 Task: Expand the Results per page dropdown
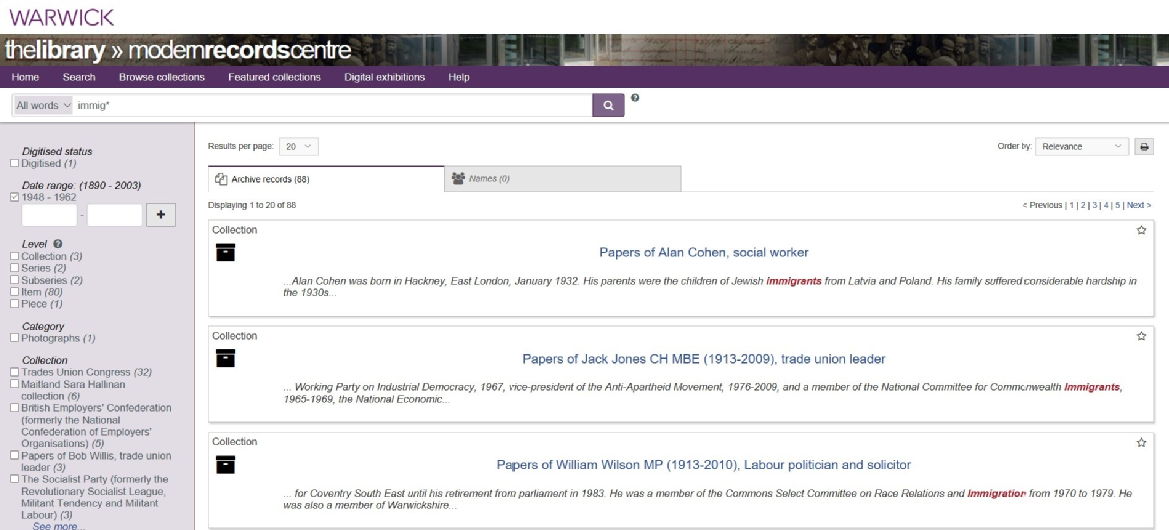[x=299, y=146]
